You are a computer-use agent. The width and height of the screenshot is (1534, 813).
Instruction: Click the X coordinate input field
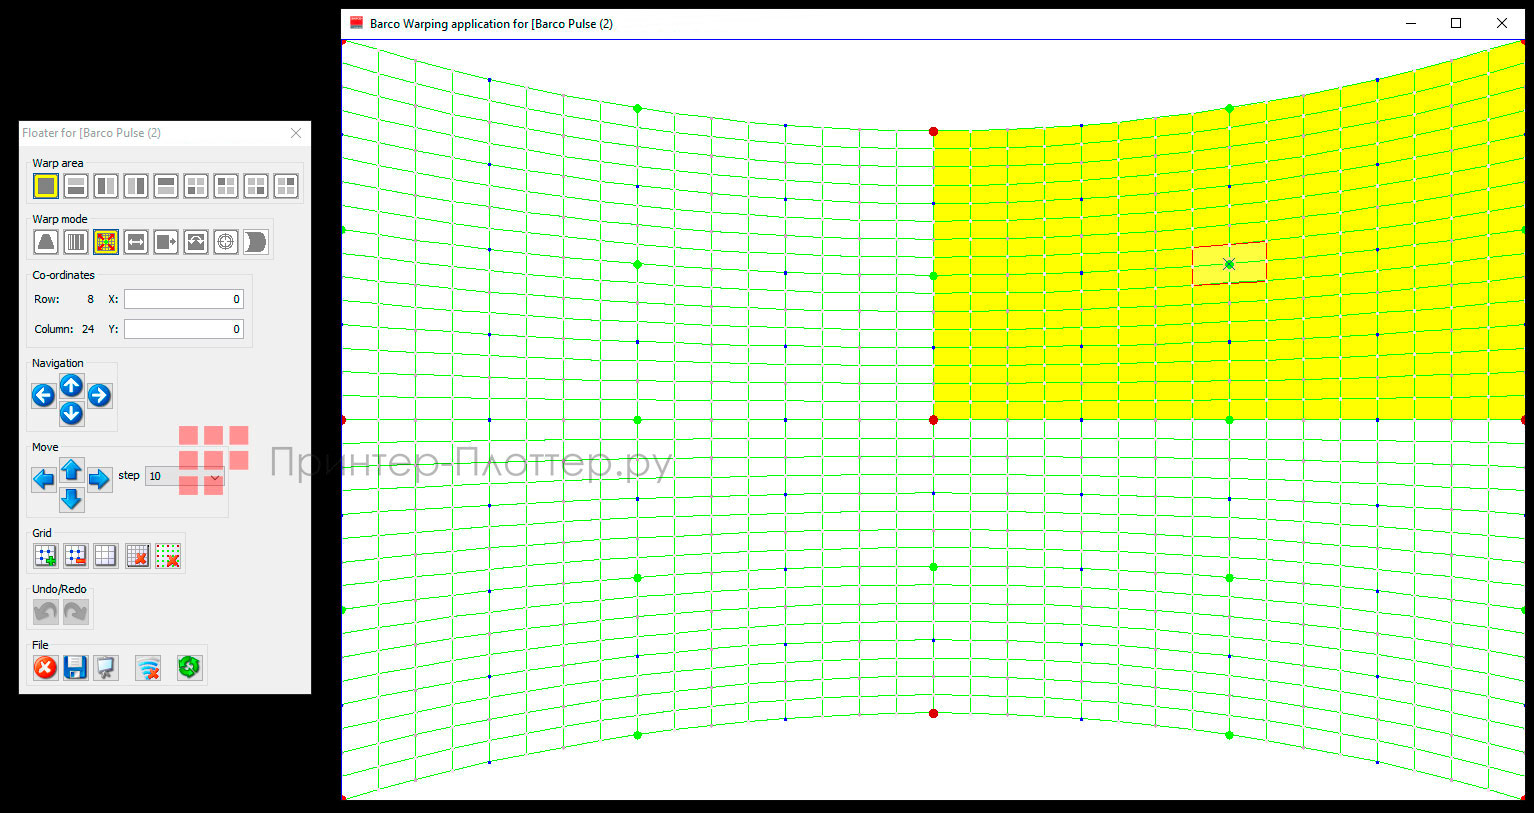[x=184, y=299]
